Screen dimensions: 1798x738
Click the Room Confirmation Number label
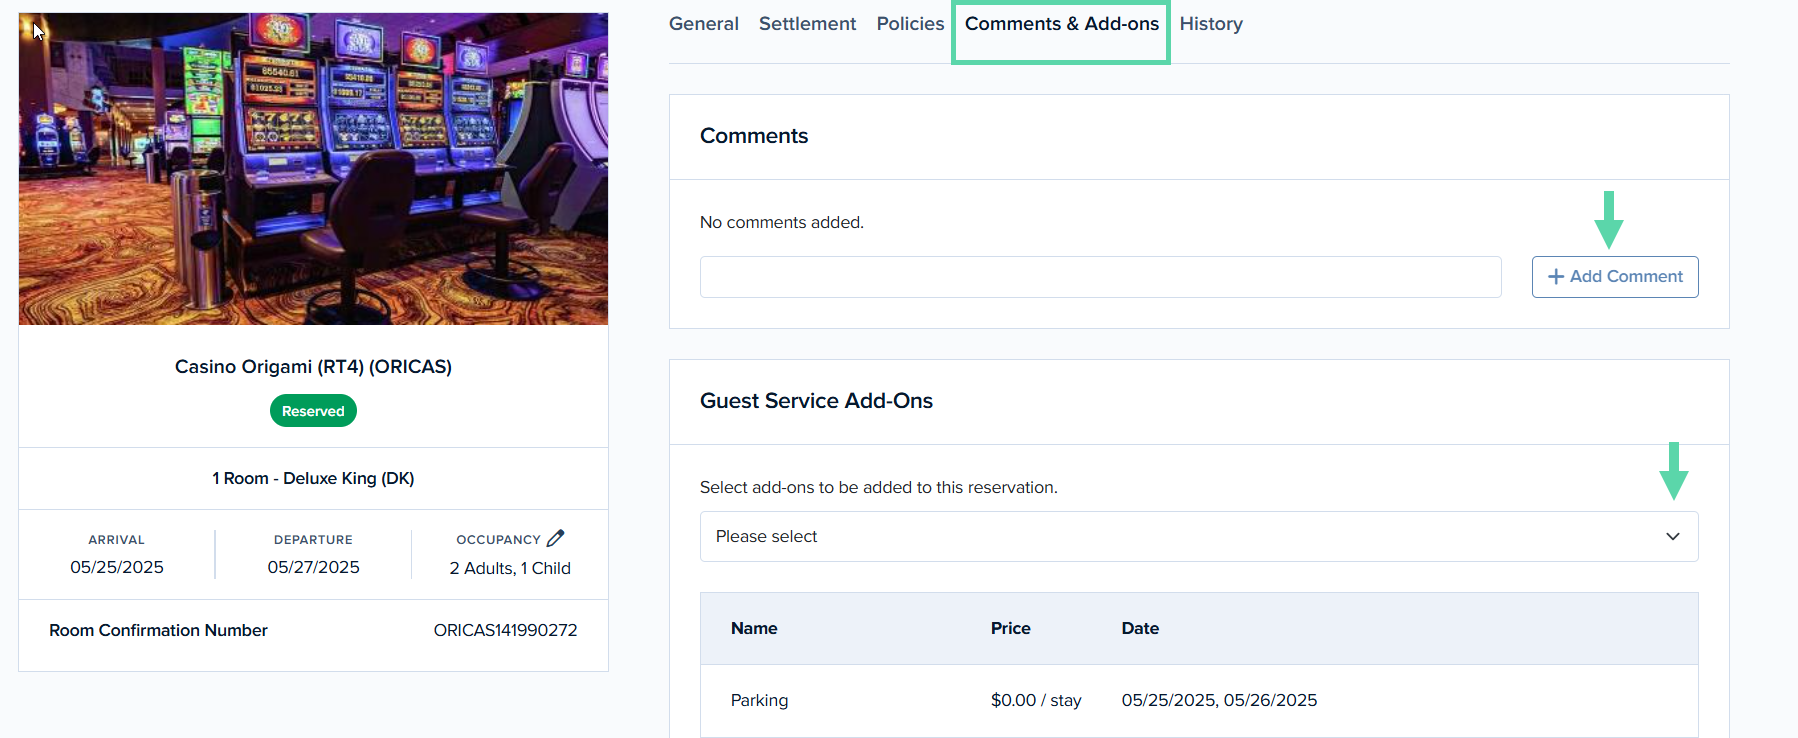click(x=158, y=631)
